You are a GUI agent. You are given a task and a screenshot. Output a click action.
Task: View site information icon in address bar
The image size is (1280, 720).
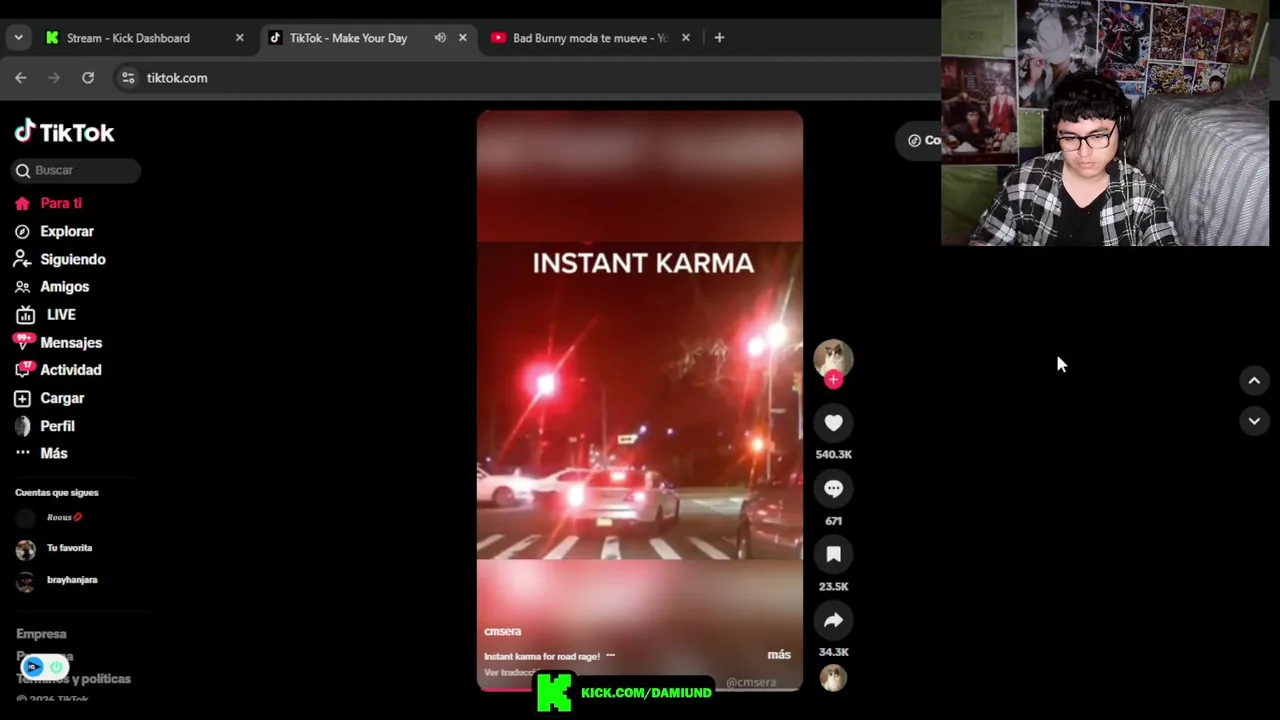pos(128,78)
